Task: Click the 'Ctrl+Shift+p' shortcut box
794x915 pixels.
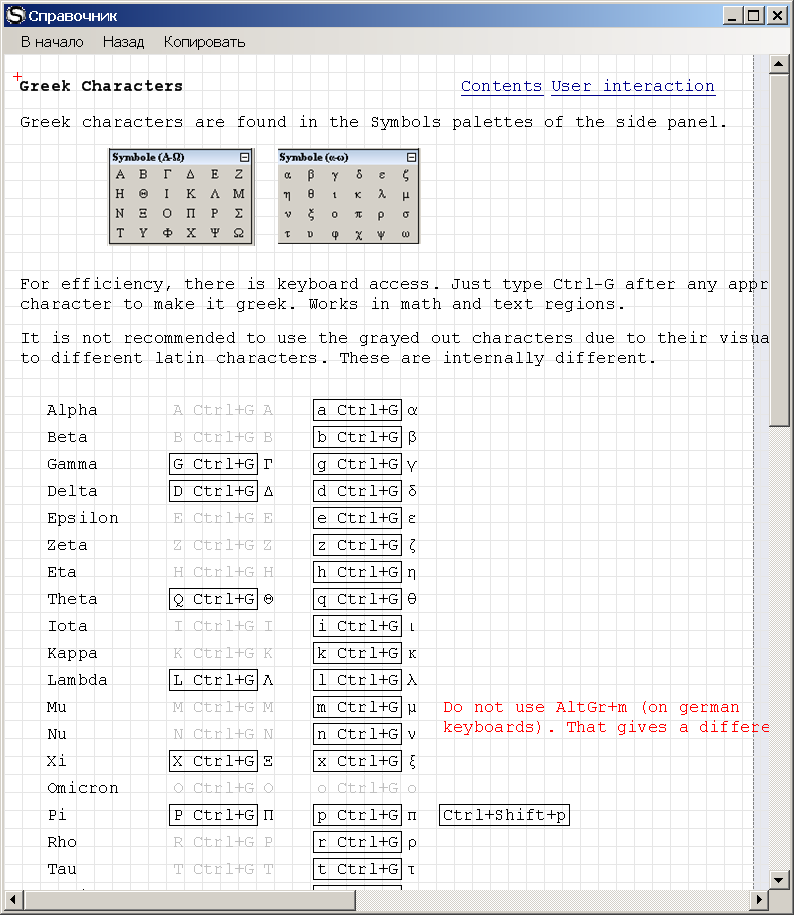Action: click(504, 815)
